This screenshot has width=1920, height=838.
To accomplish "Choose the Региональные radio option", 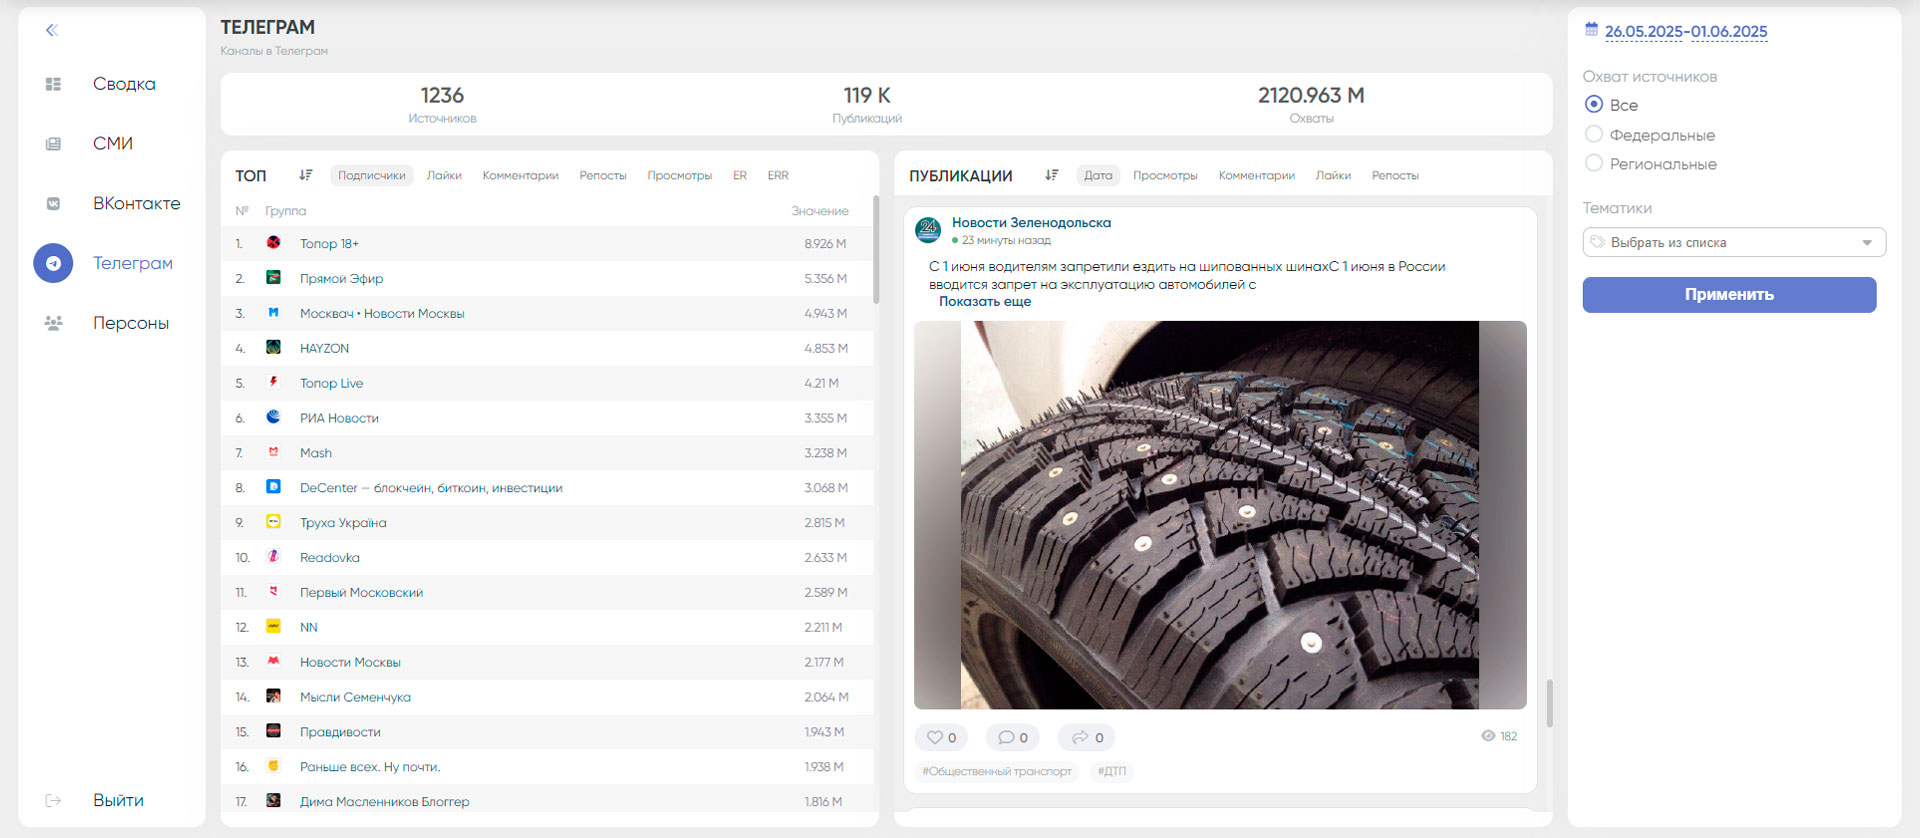I will (1594, 164).
